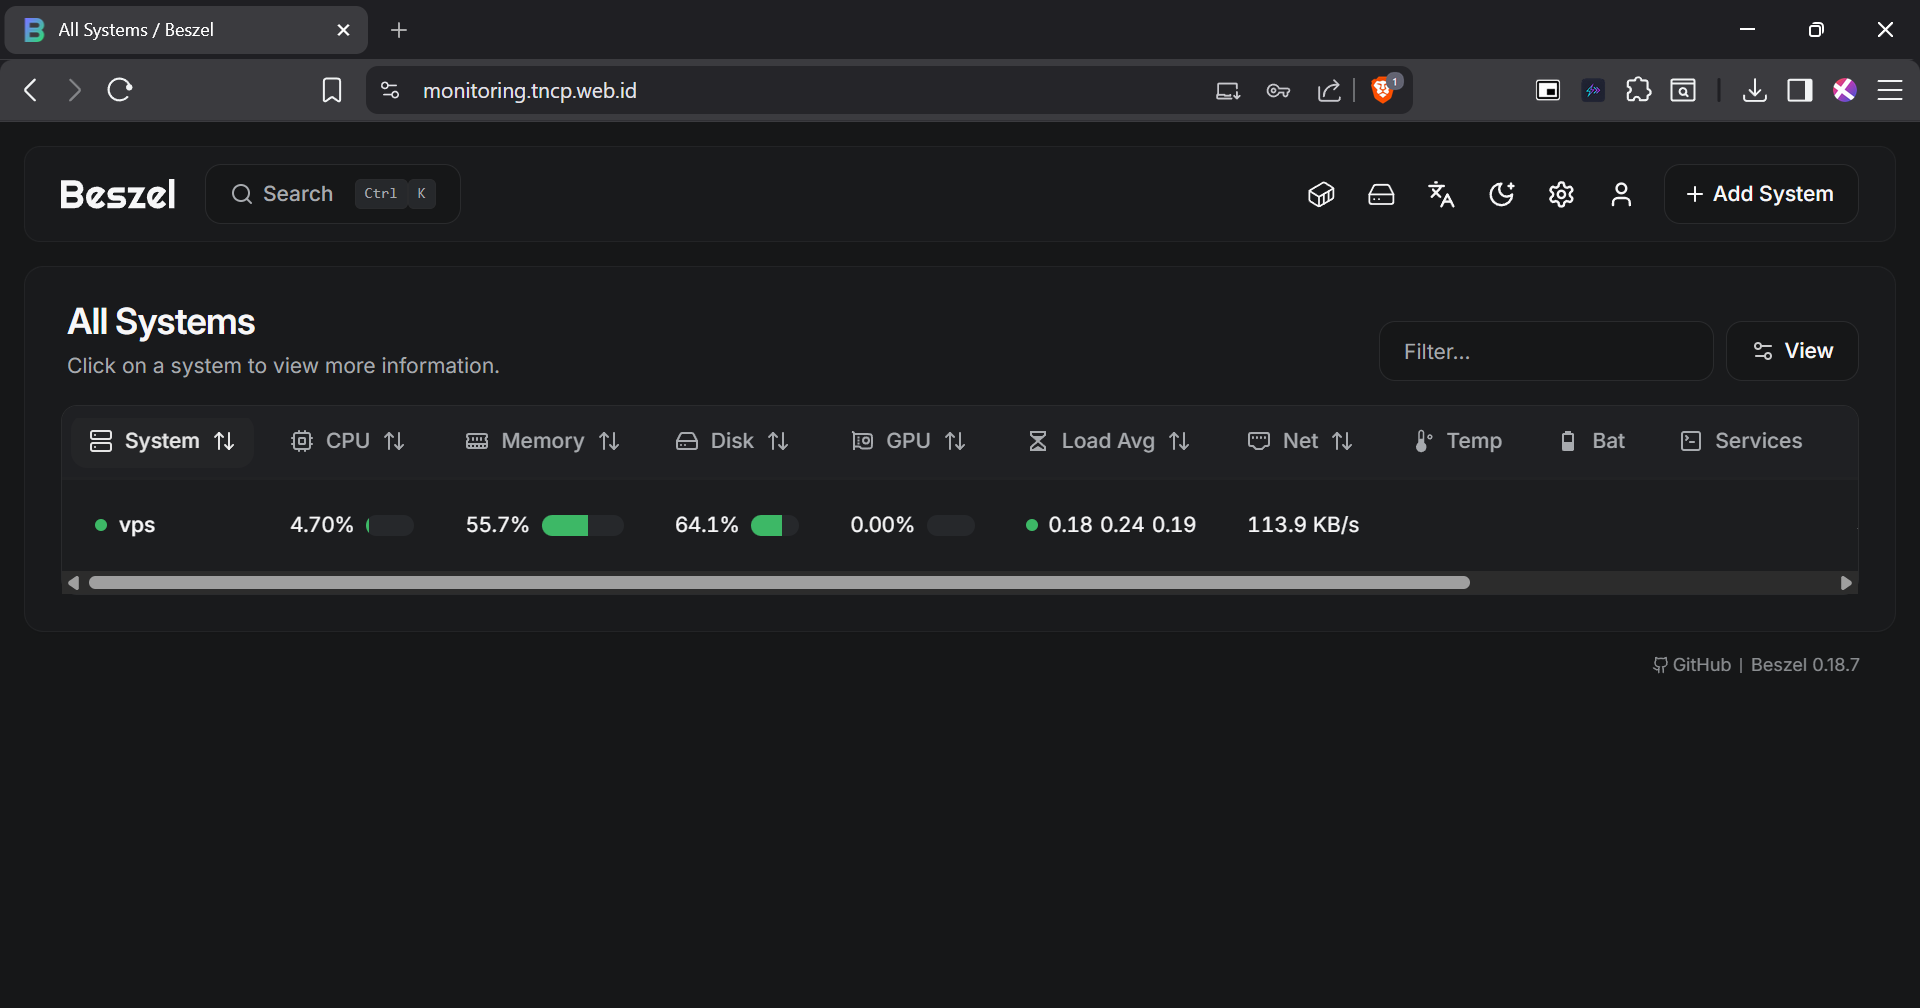
Task: Open the S.M.A.R.T. disk drive icon
Action: click(1381, 194)
